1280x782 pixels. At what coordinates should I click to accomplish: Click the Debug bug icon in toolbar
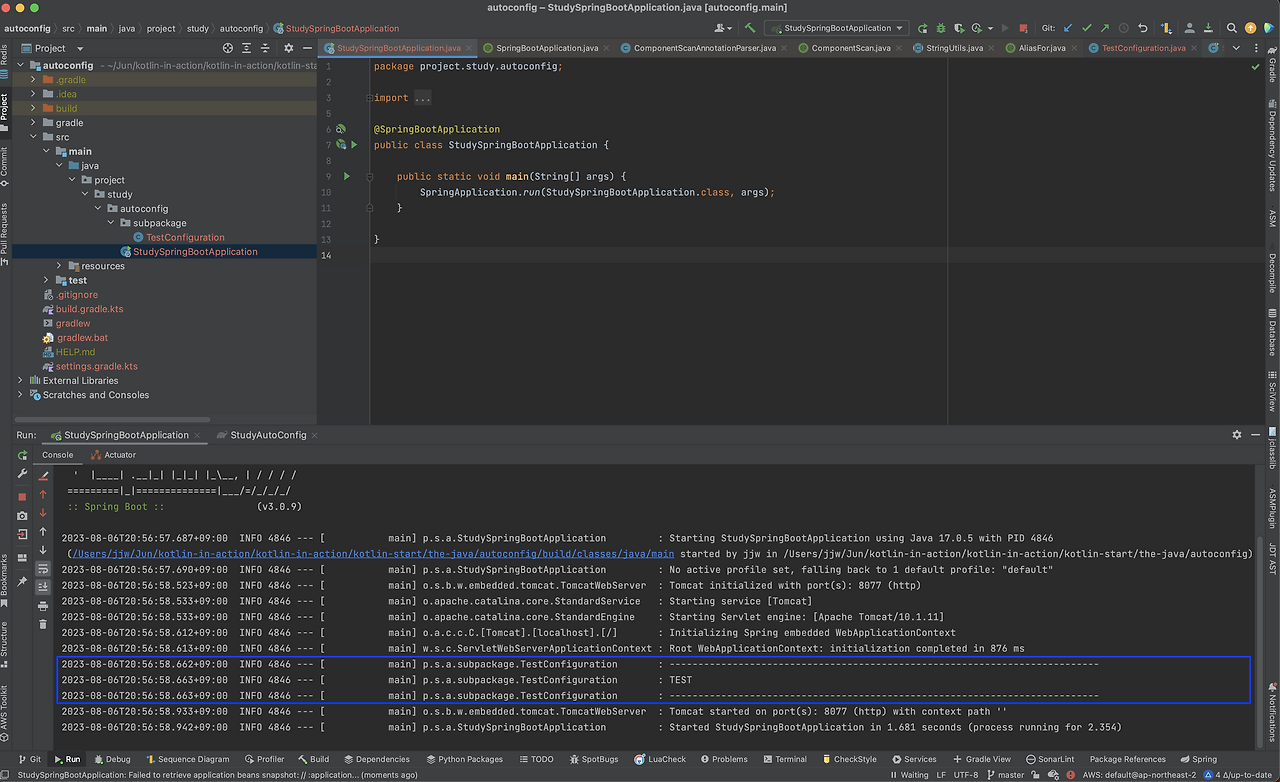941,28
